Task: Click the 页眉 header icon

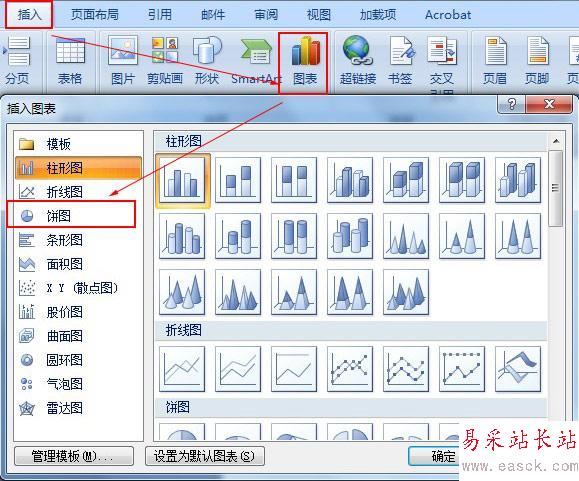Action: point(495,61)
